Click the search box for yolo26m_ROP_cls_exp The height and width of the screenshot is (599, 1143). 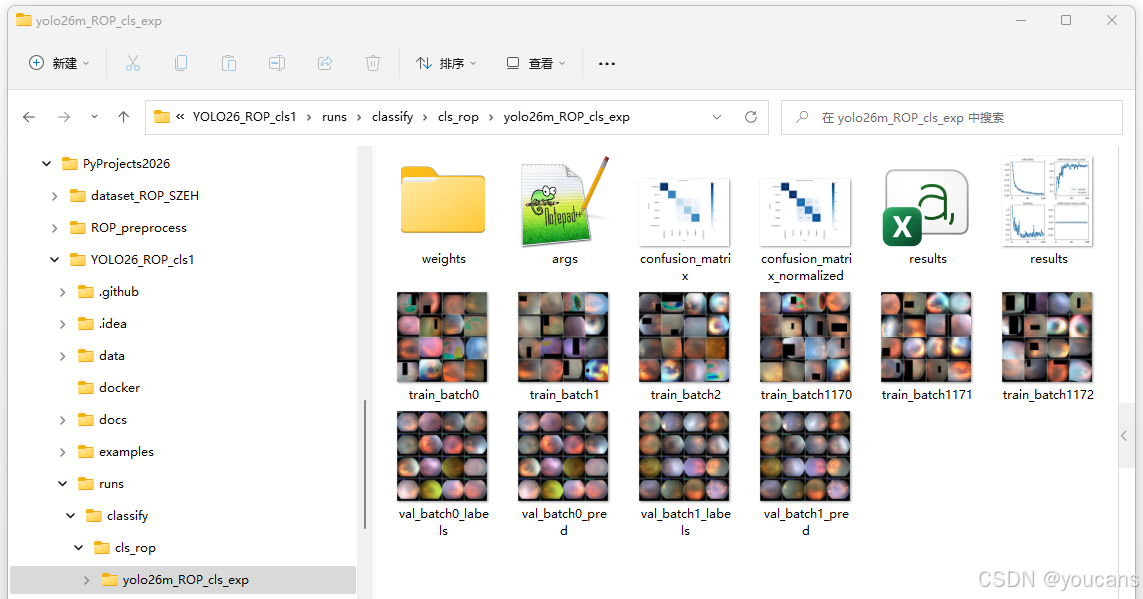pos(951,117)
